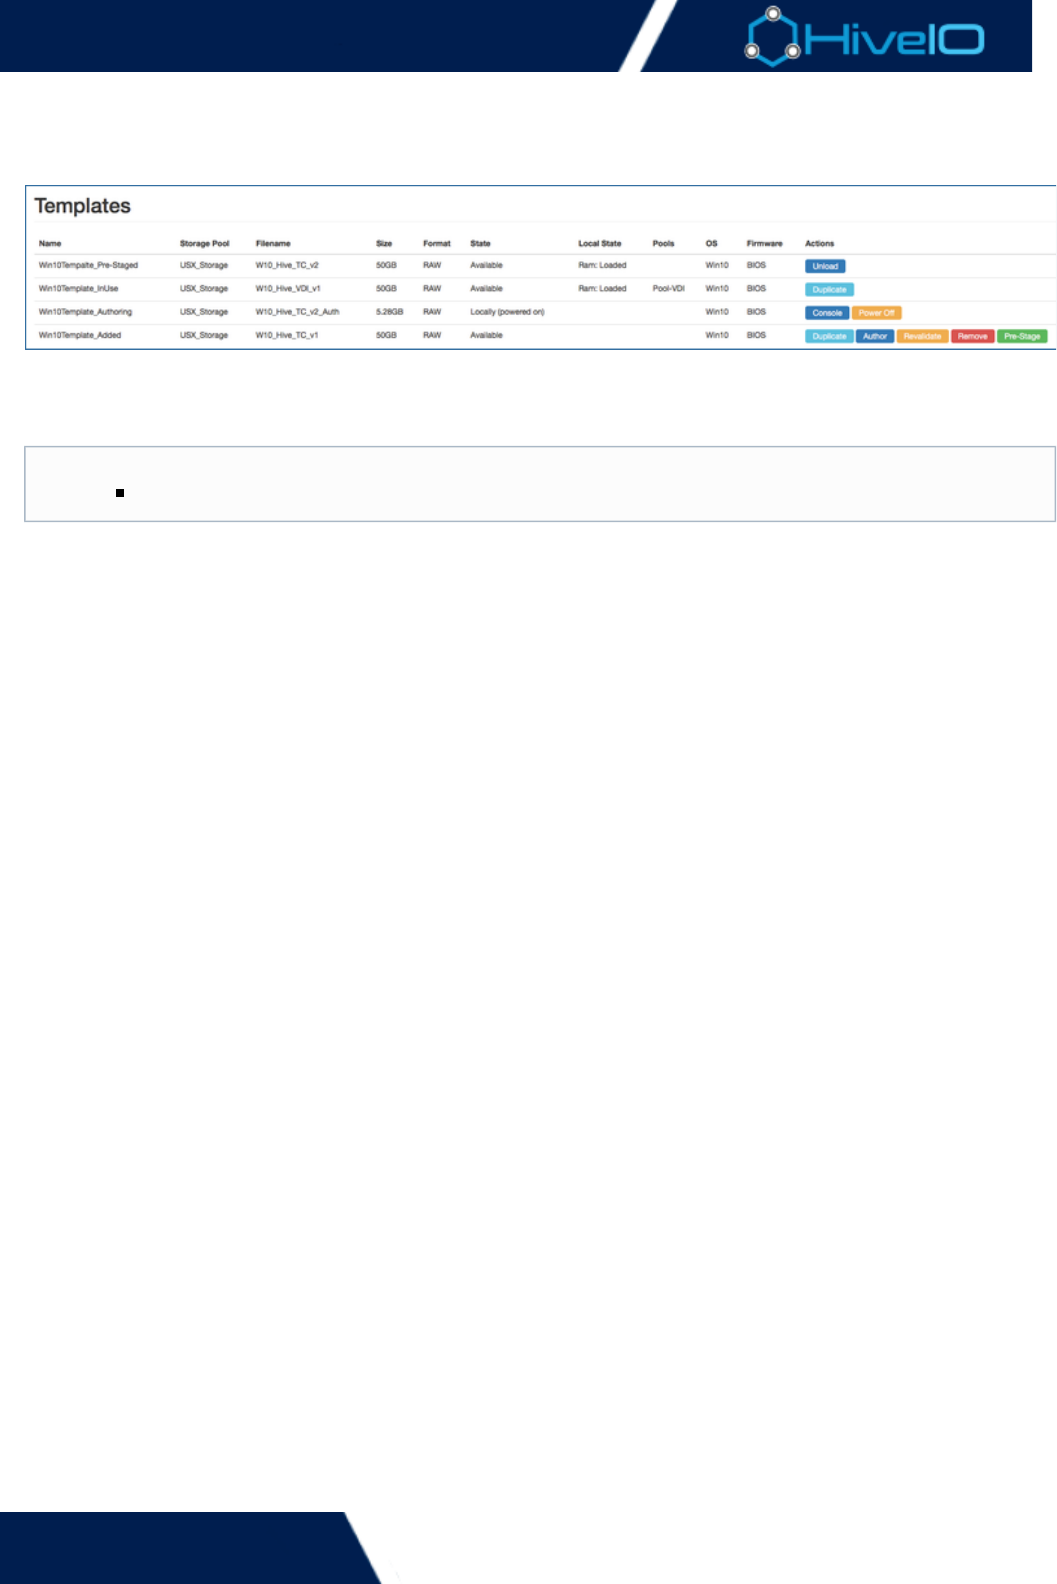The height and width of the screenshot is (1584, 1057).
Task: Click the Size column header
Action: point(384,243)
